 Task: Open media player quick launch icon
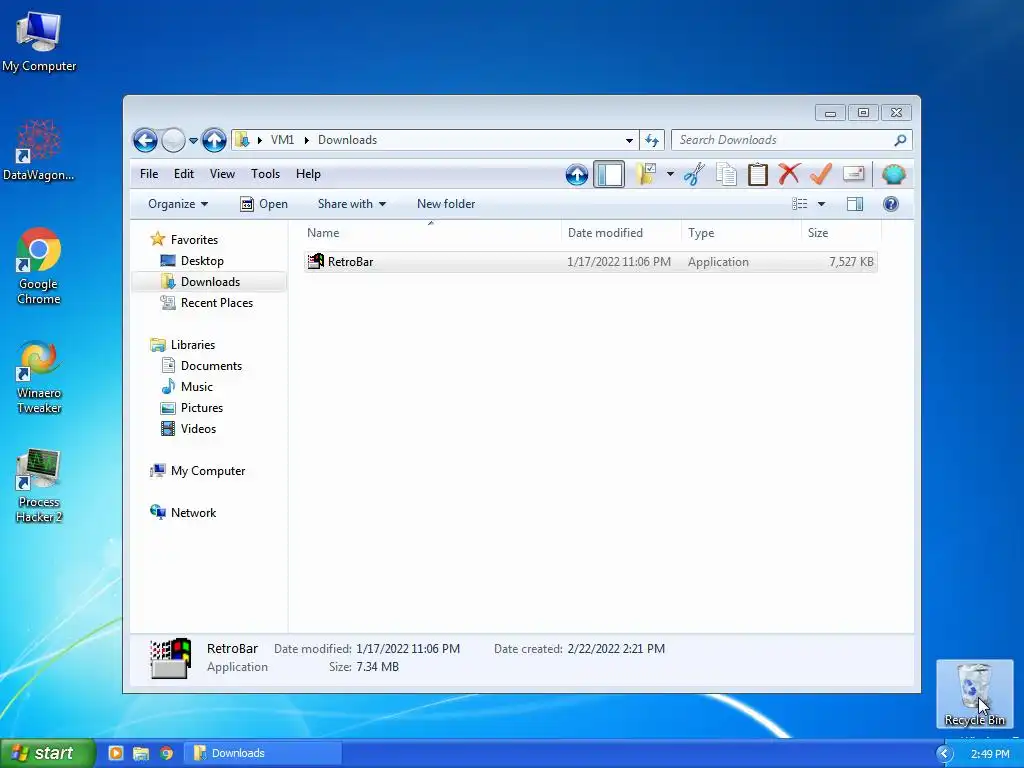pos(116,753)
